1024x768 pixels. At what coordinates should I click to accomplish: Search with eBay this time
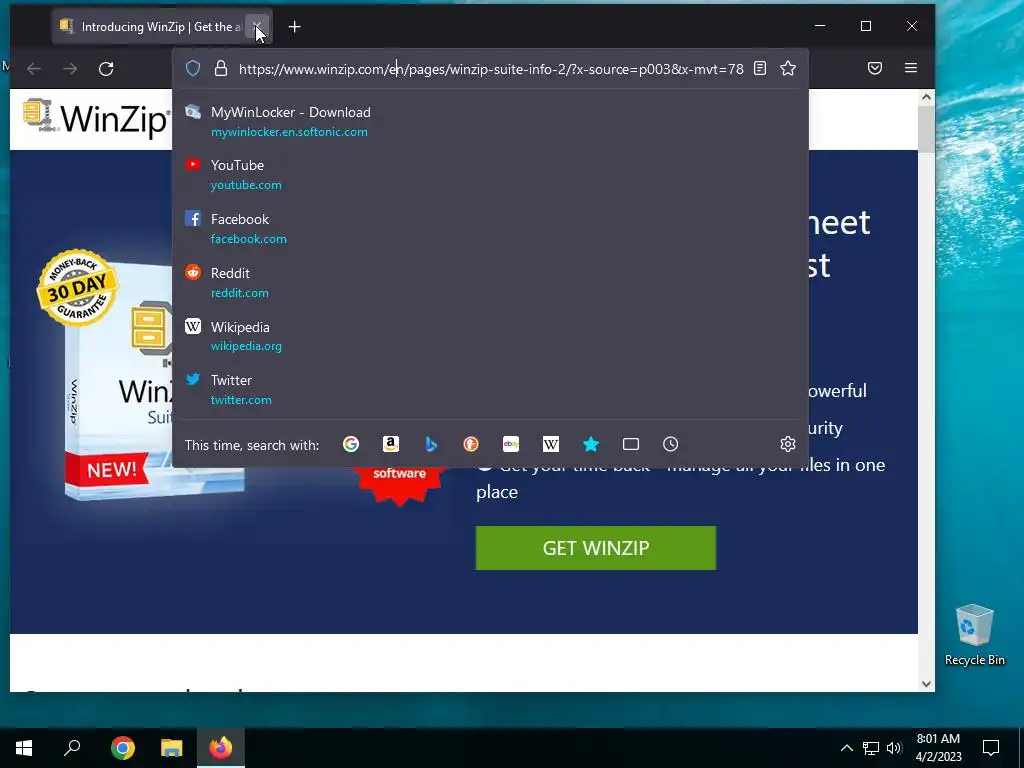(x=511, y=444)
